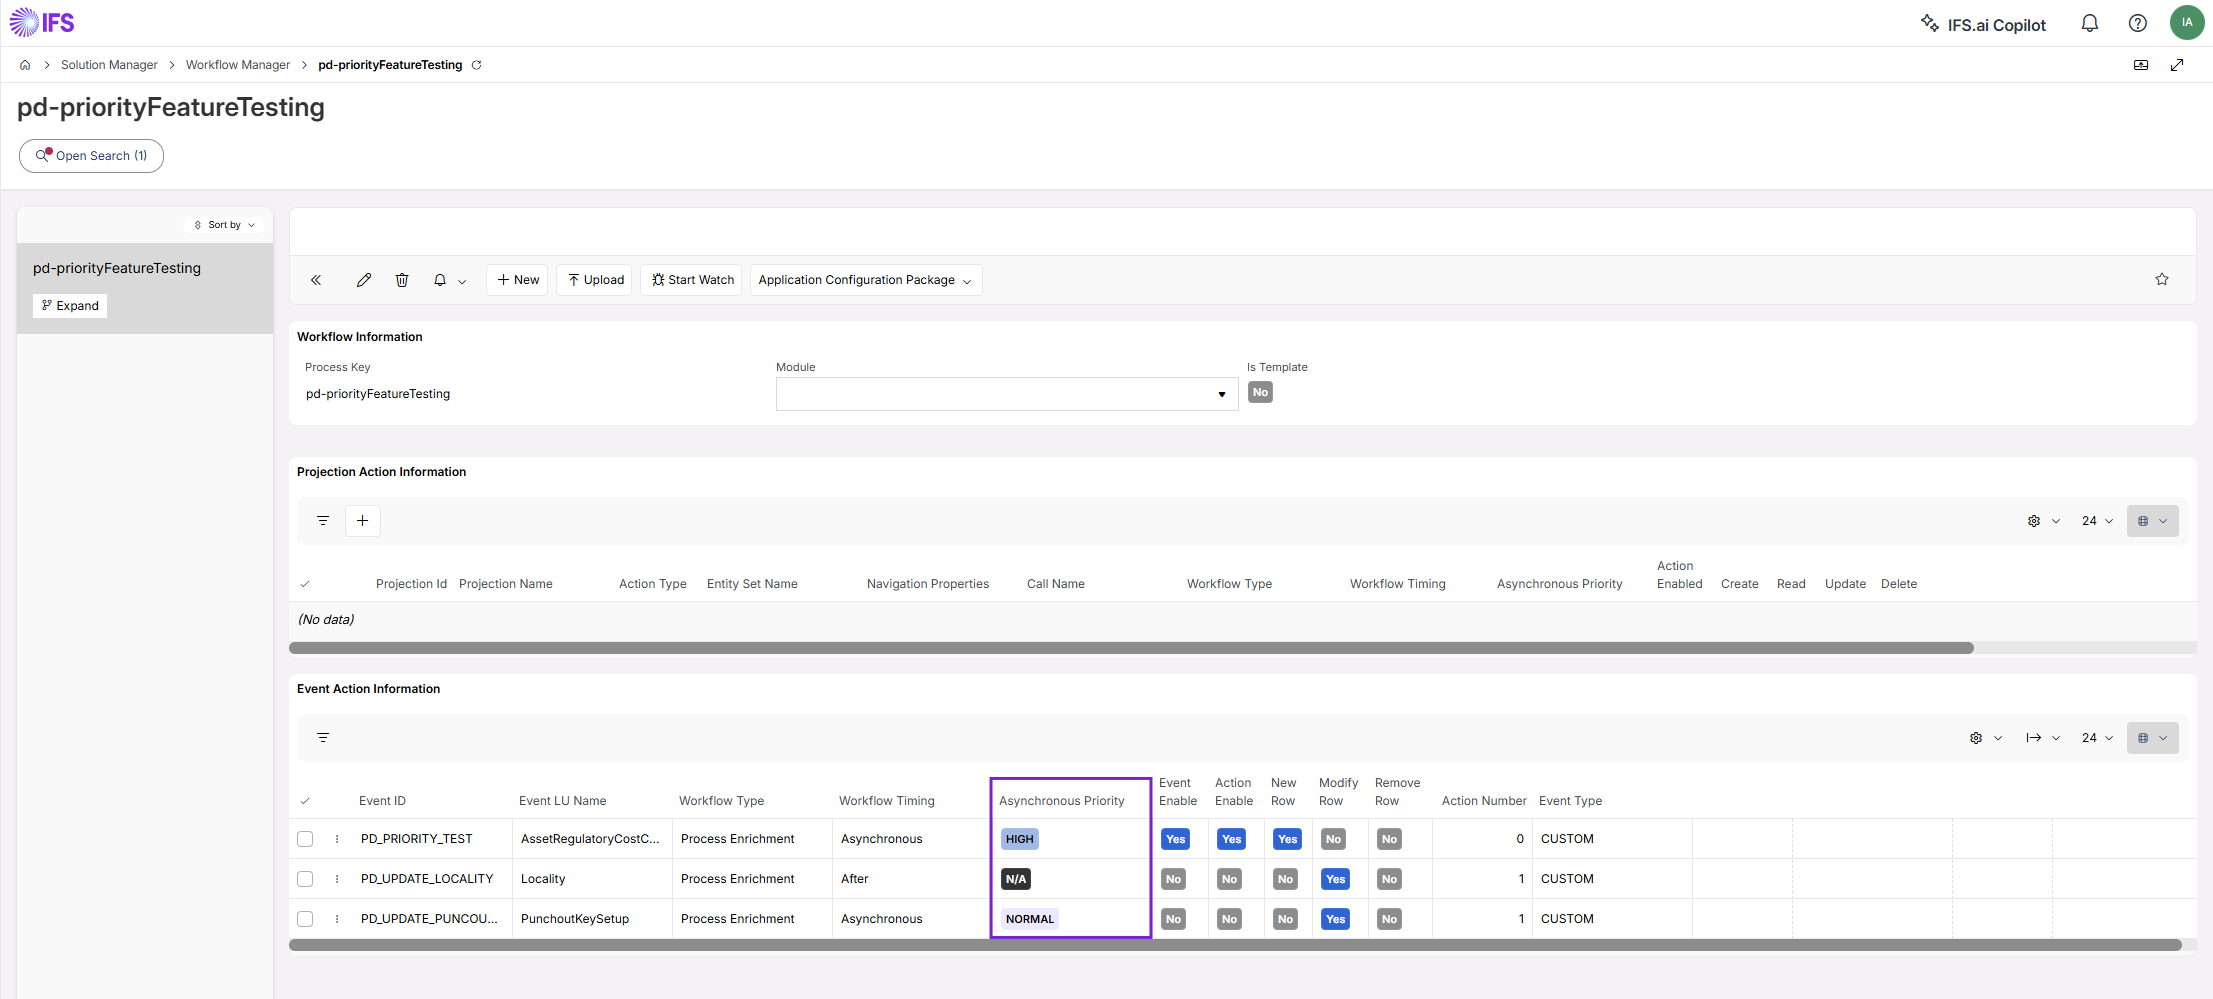2213x999 pixels.
Task: Toggle select-all in Projection Action table
Action: [305, 584]
